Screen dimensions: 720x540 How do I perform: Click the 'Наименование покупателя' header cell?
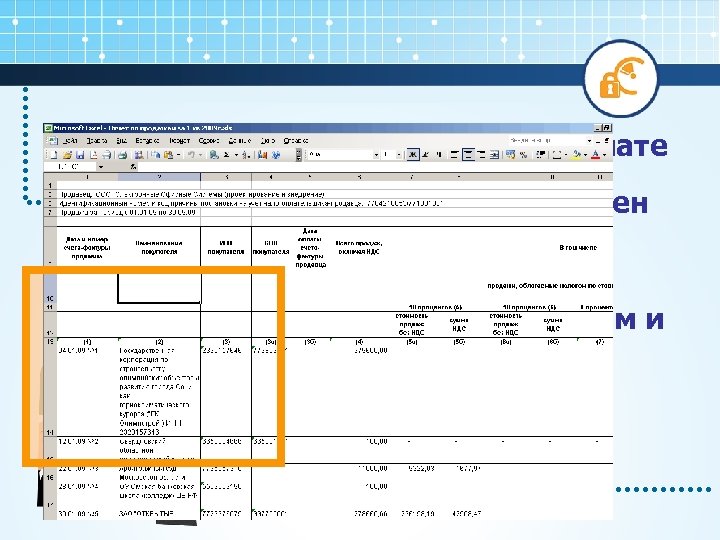[x=159, y=247]
